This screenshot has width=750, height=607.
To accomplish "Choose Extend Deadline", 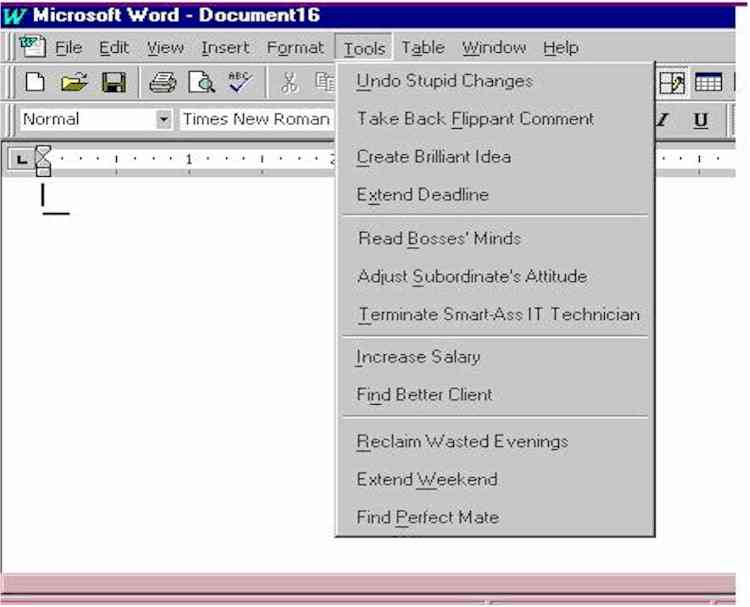I will point(495,194).
